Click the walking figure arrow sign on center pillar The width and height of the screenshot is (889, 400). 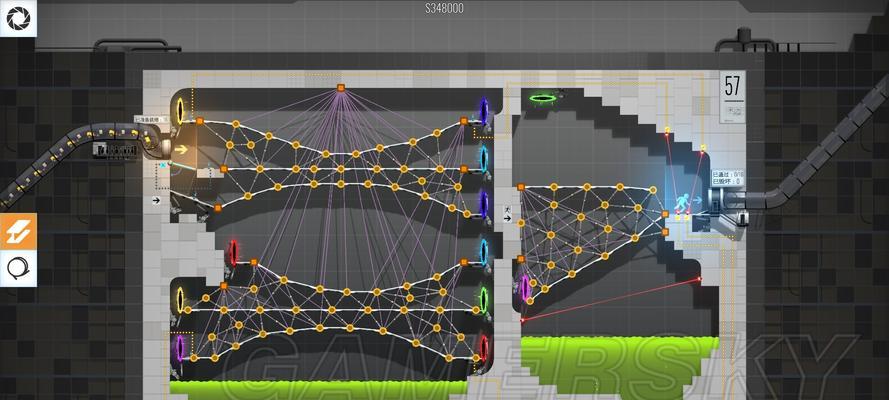507,214
